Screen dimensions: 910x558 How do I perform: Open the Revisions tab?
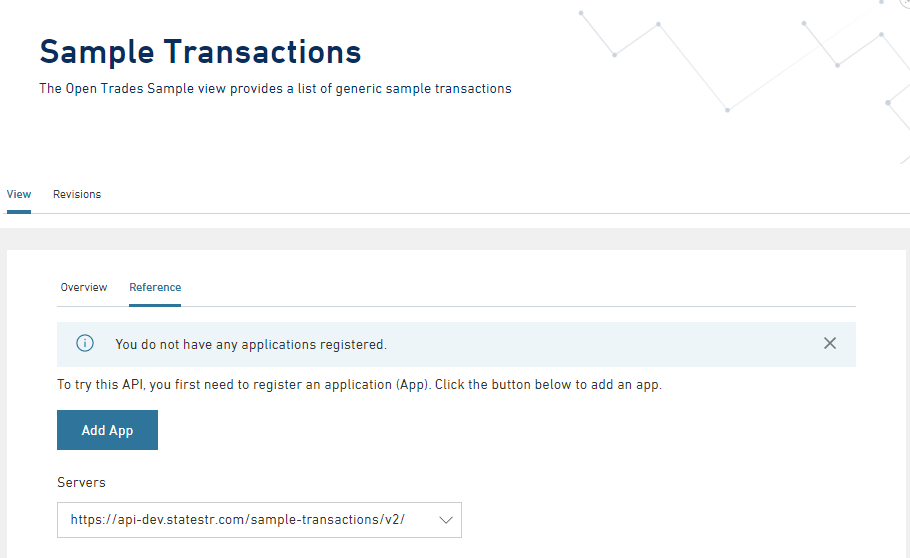[x=77, y=194]
